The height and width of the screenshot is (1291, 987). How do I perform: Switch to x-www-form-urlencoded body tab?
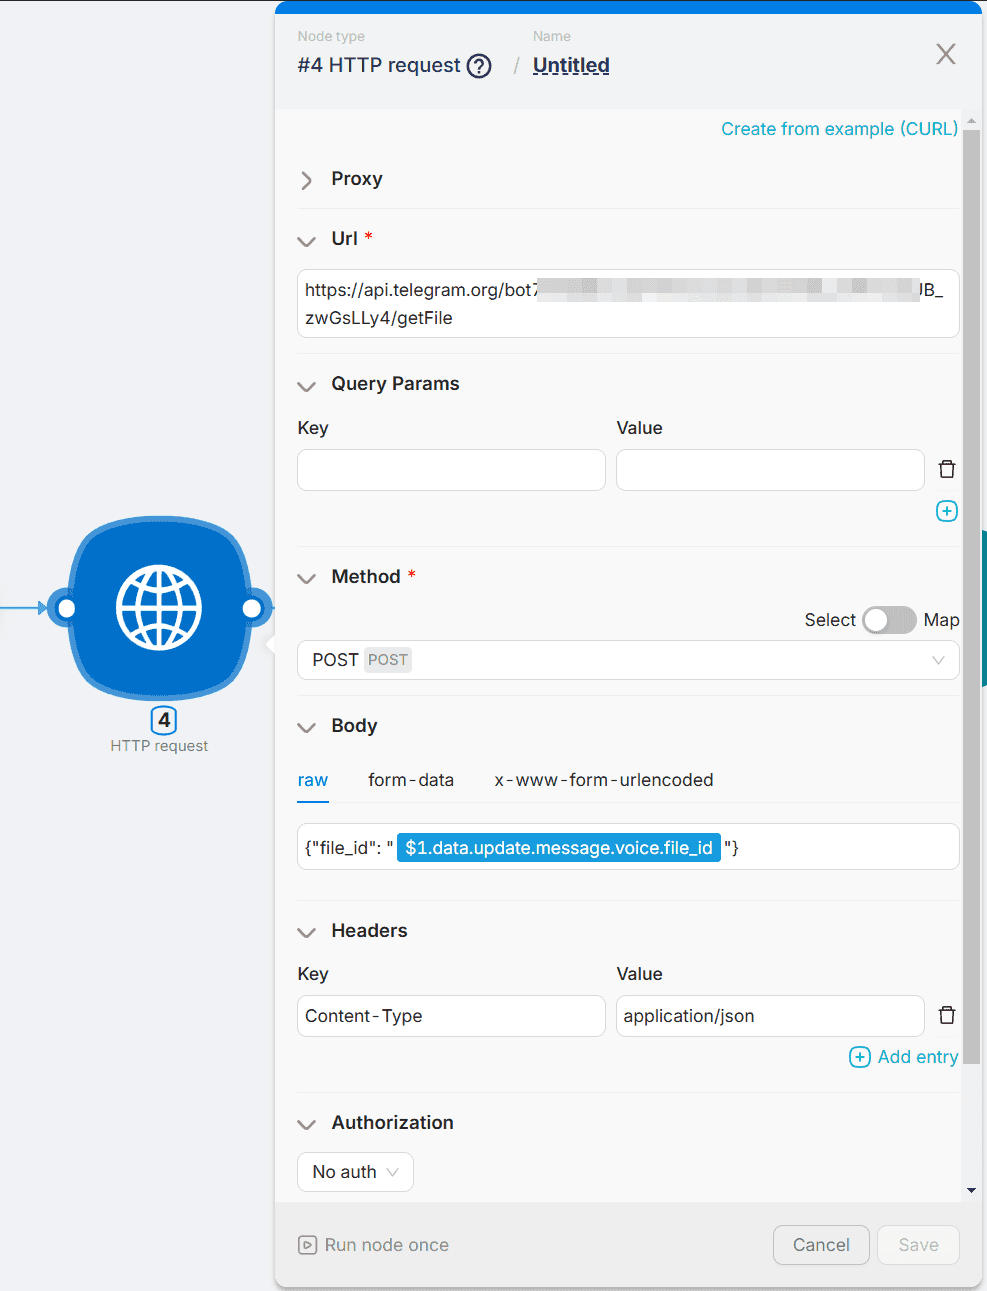(x=603, y=780)
